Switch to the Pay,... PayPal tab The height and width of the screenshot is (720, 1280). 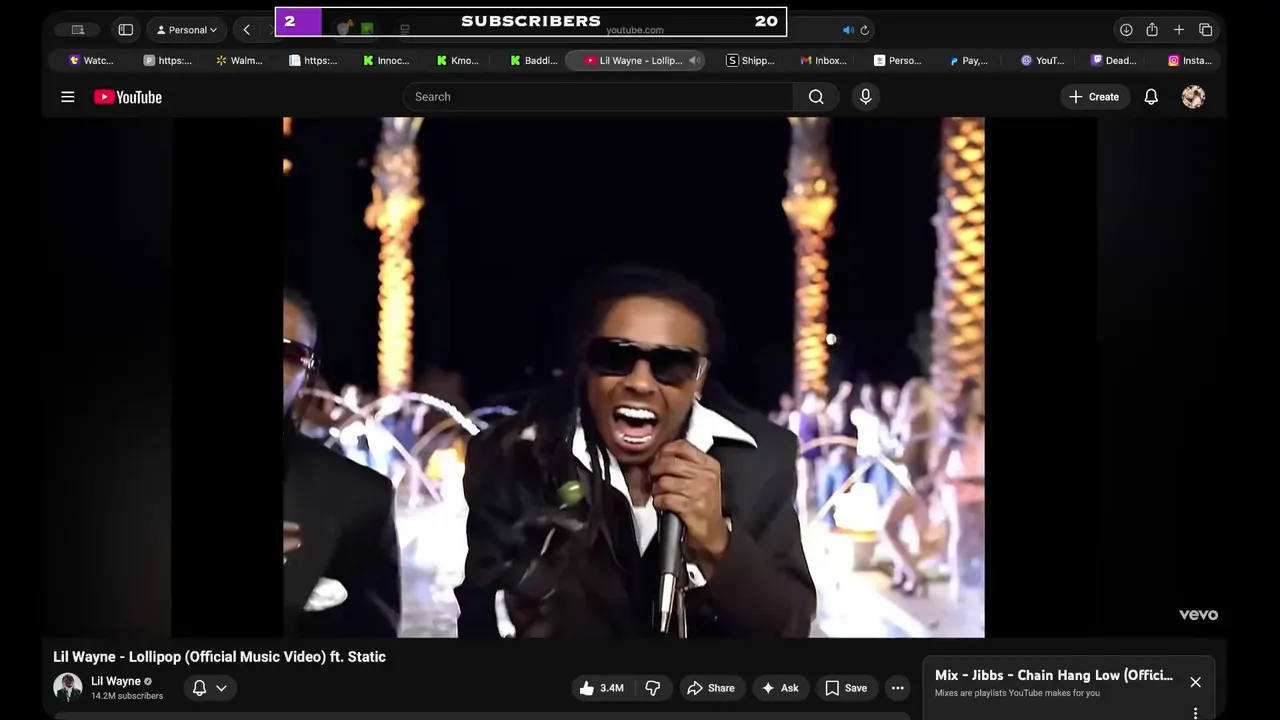(x=970, y=61)
